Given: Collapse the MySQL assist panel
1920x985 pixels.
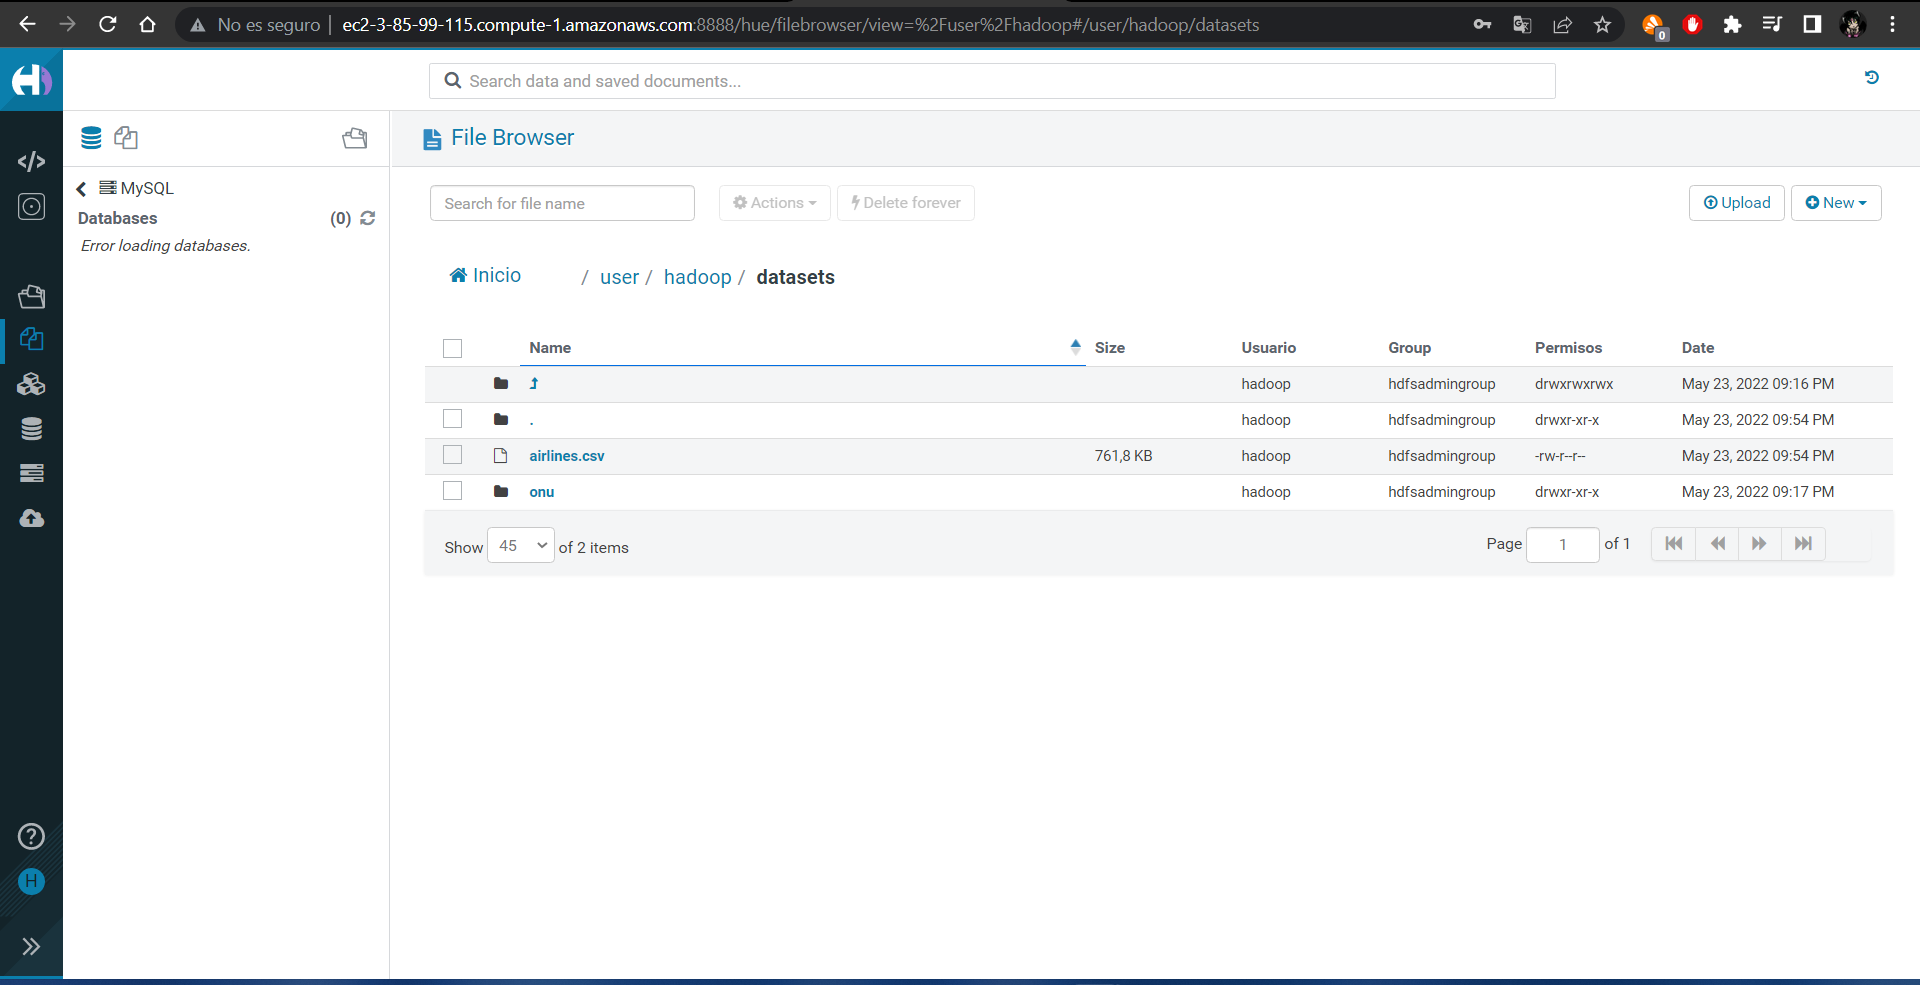Looking at the screenshot, I should (80, 188).
